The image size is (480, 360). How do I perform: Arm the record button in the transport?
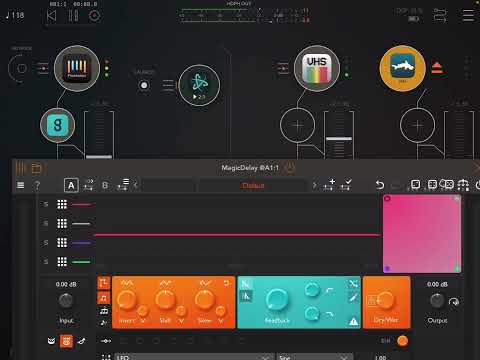pos(94,16)
